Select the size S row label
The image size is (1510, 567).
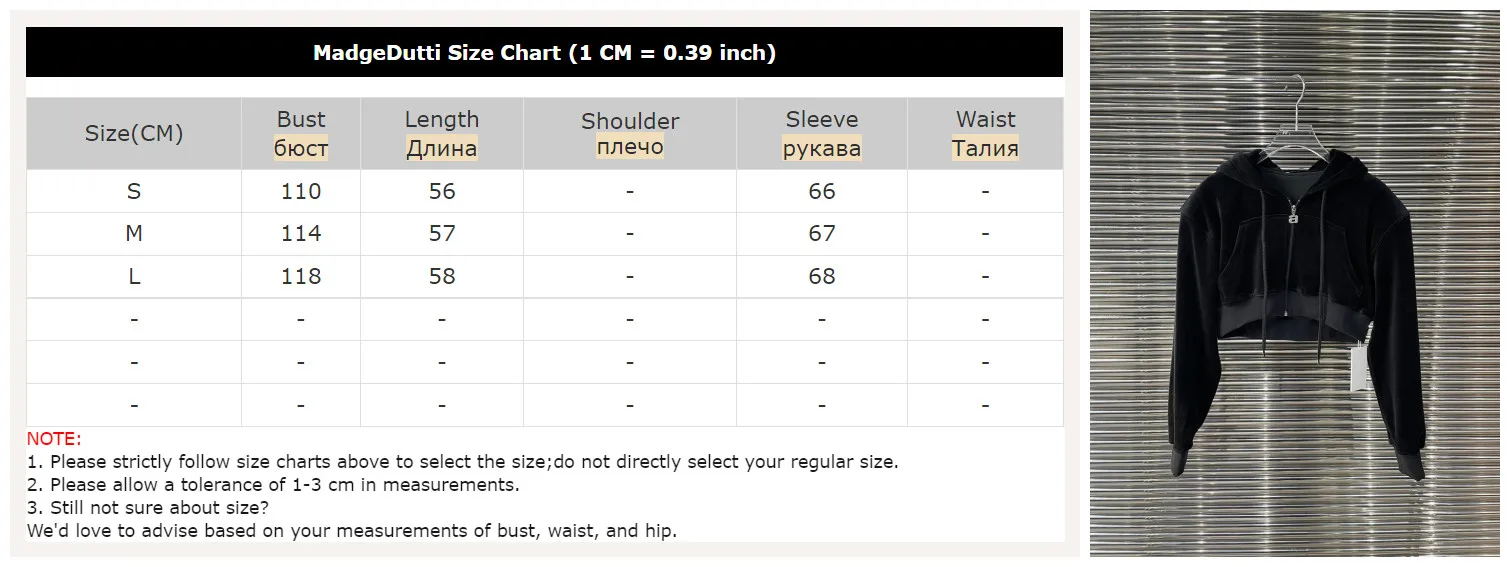point(134,191)
